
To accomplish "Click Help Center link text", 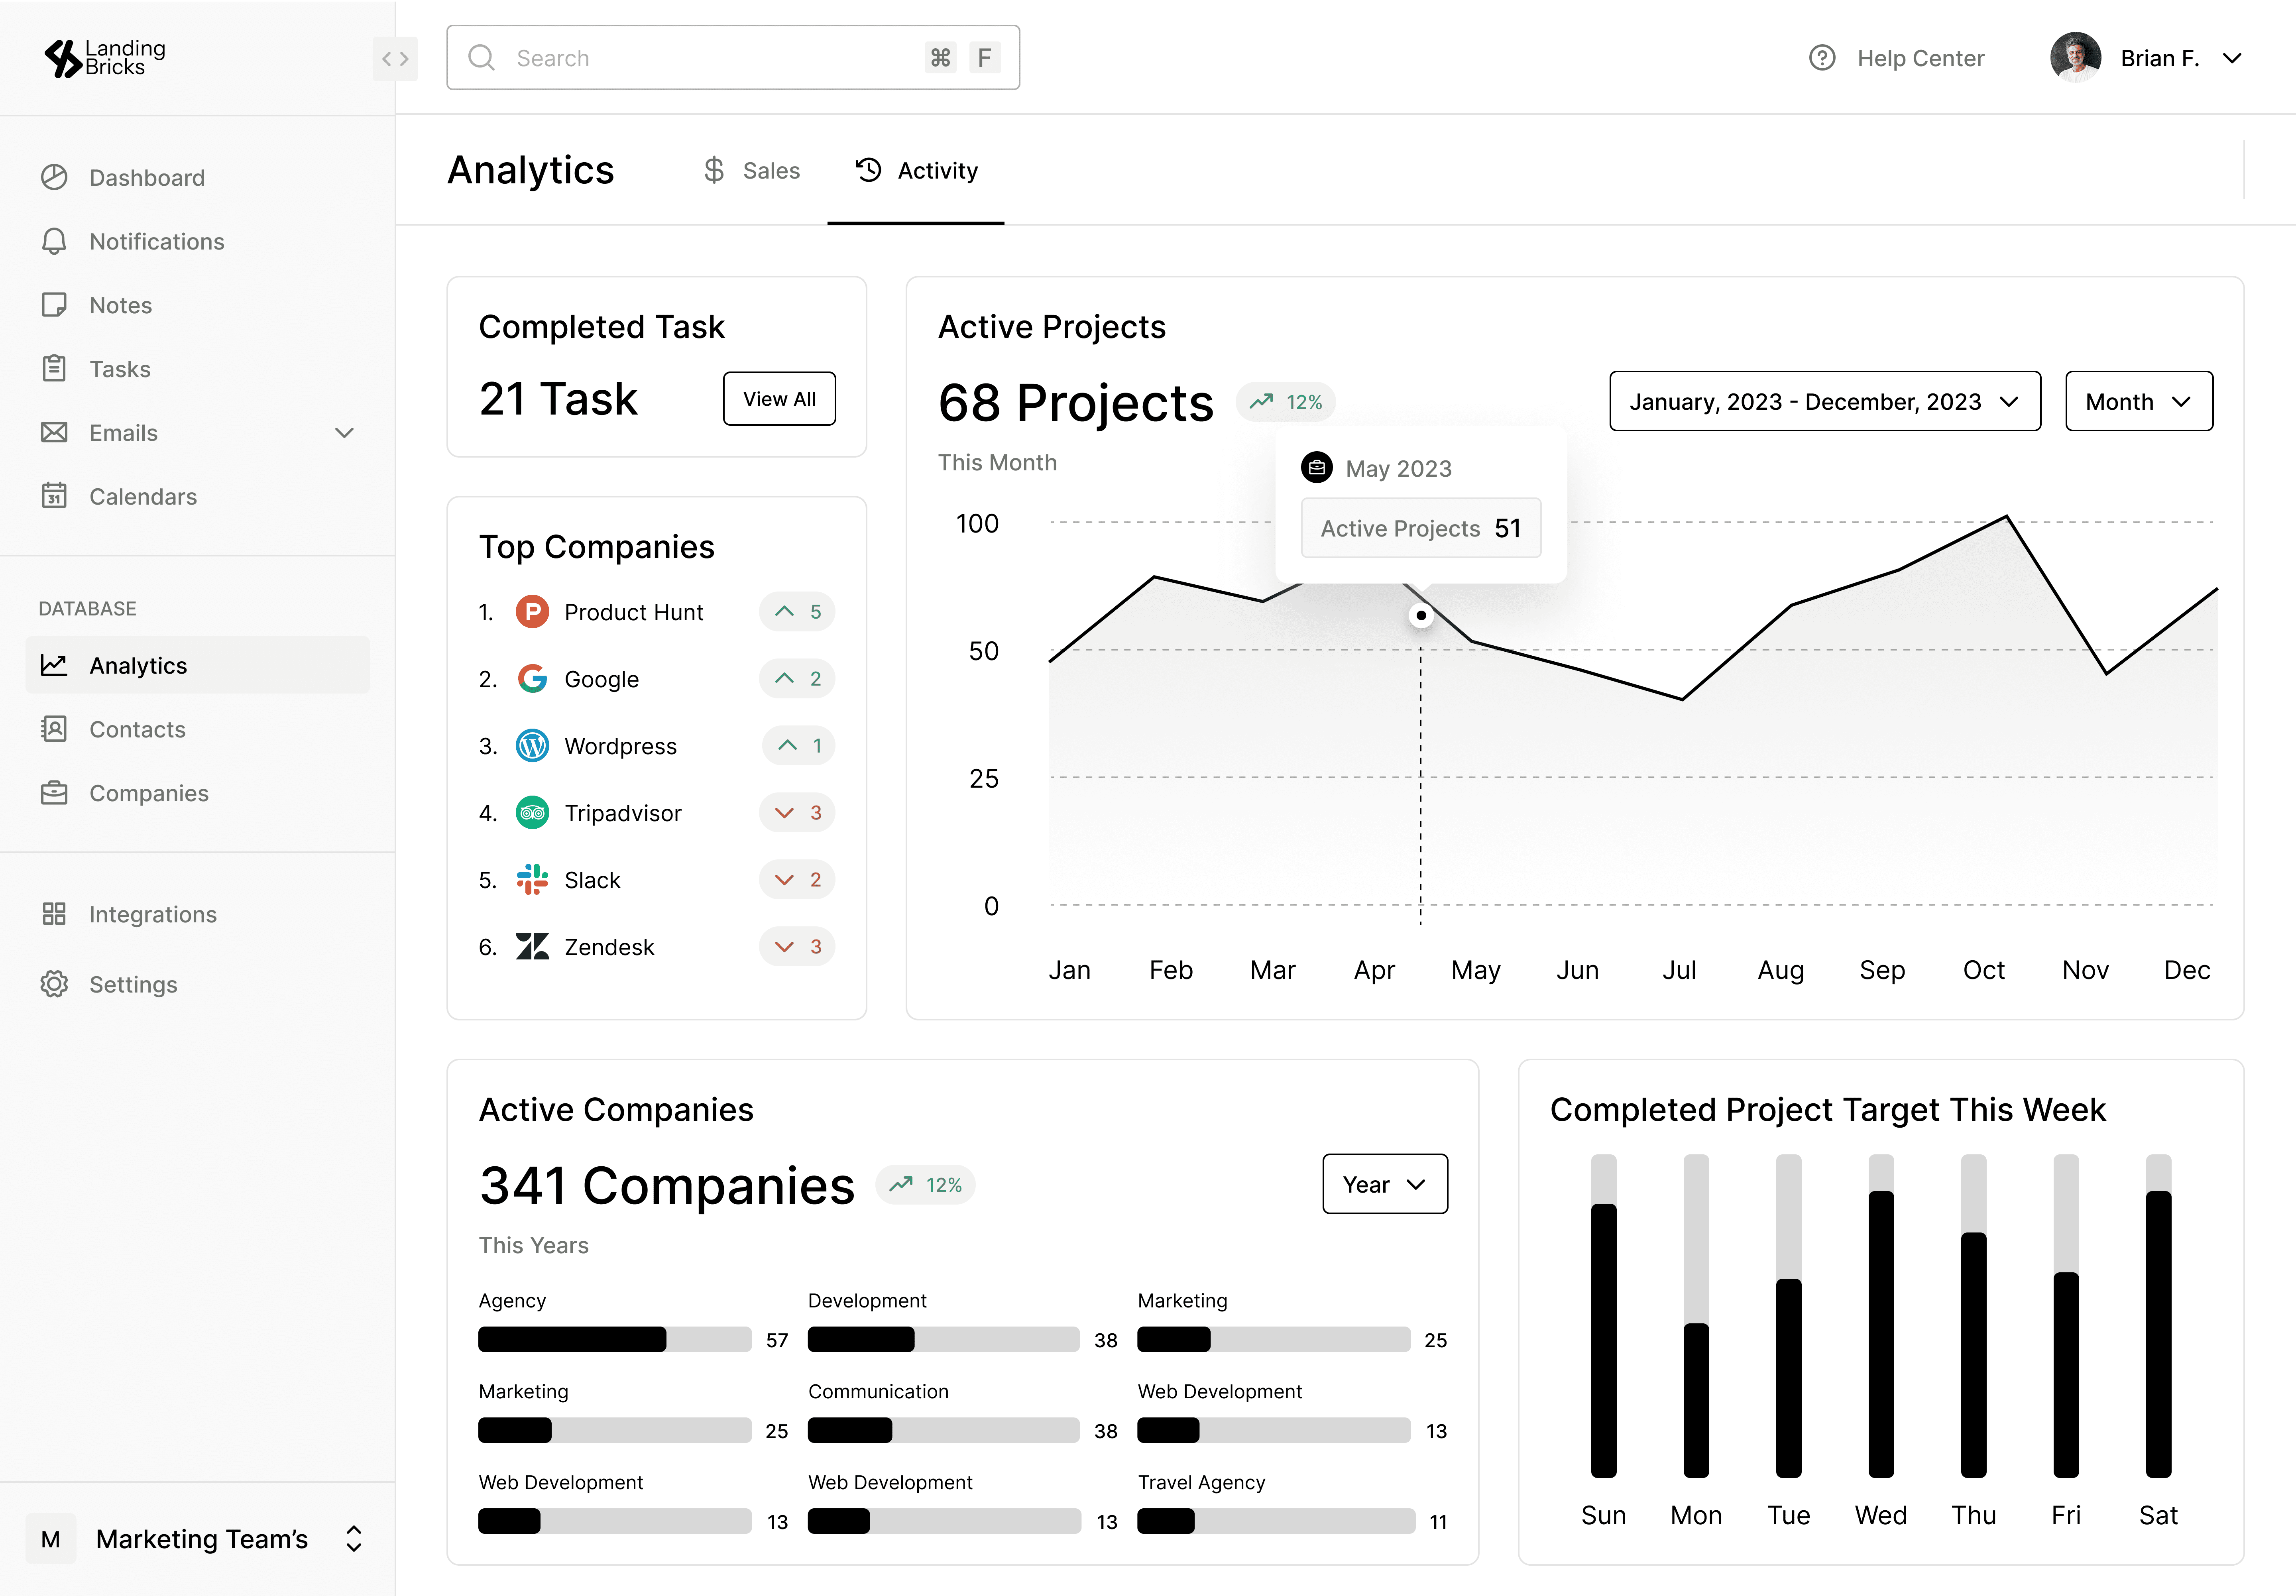I will pos(1920,59).
